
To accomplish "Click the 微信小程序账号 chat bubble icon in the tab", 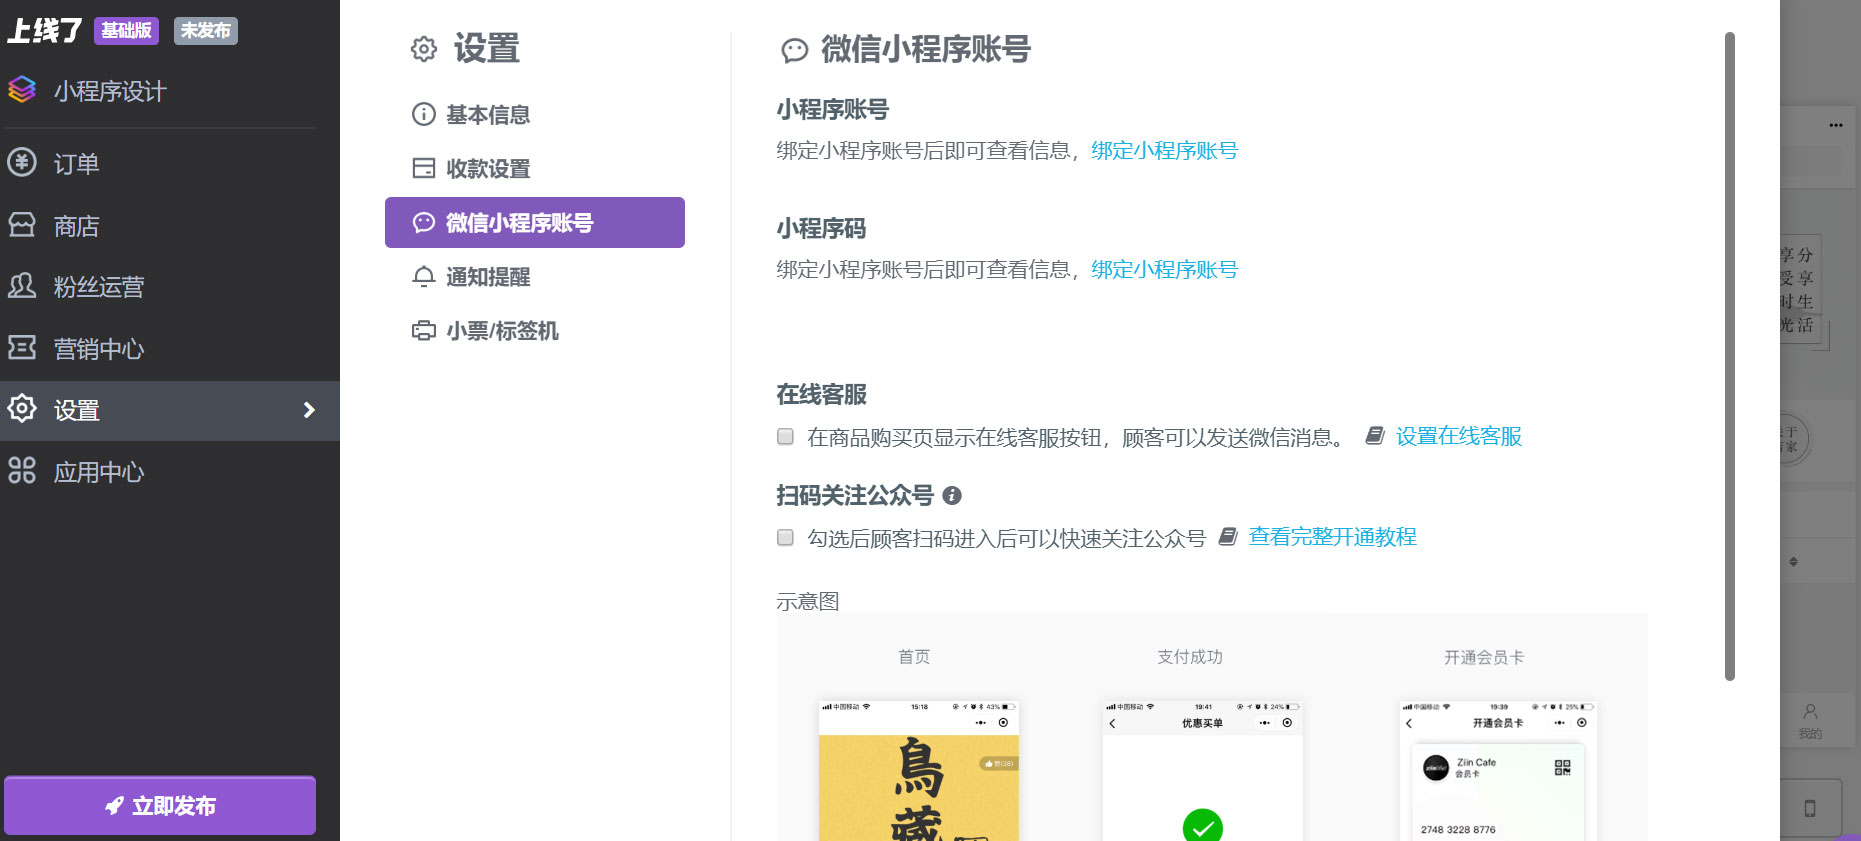I will click(x=424, y=222).
